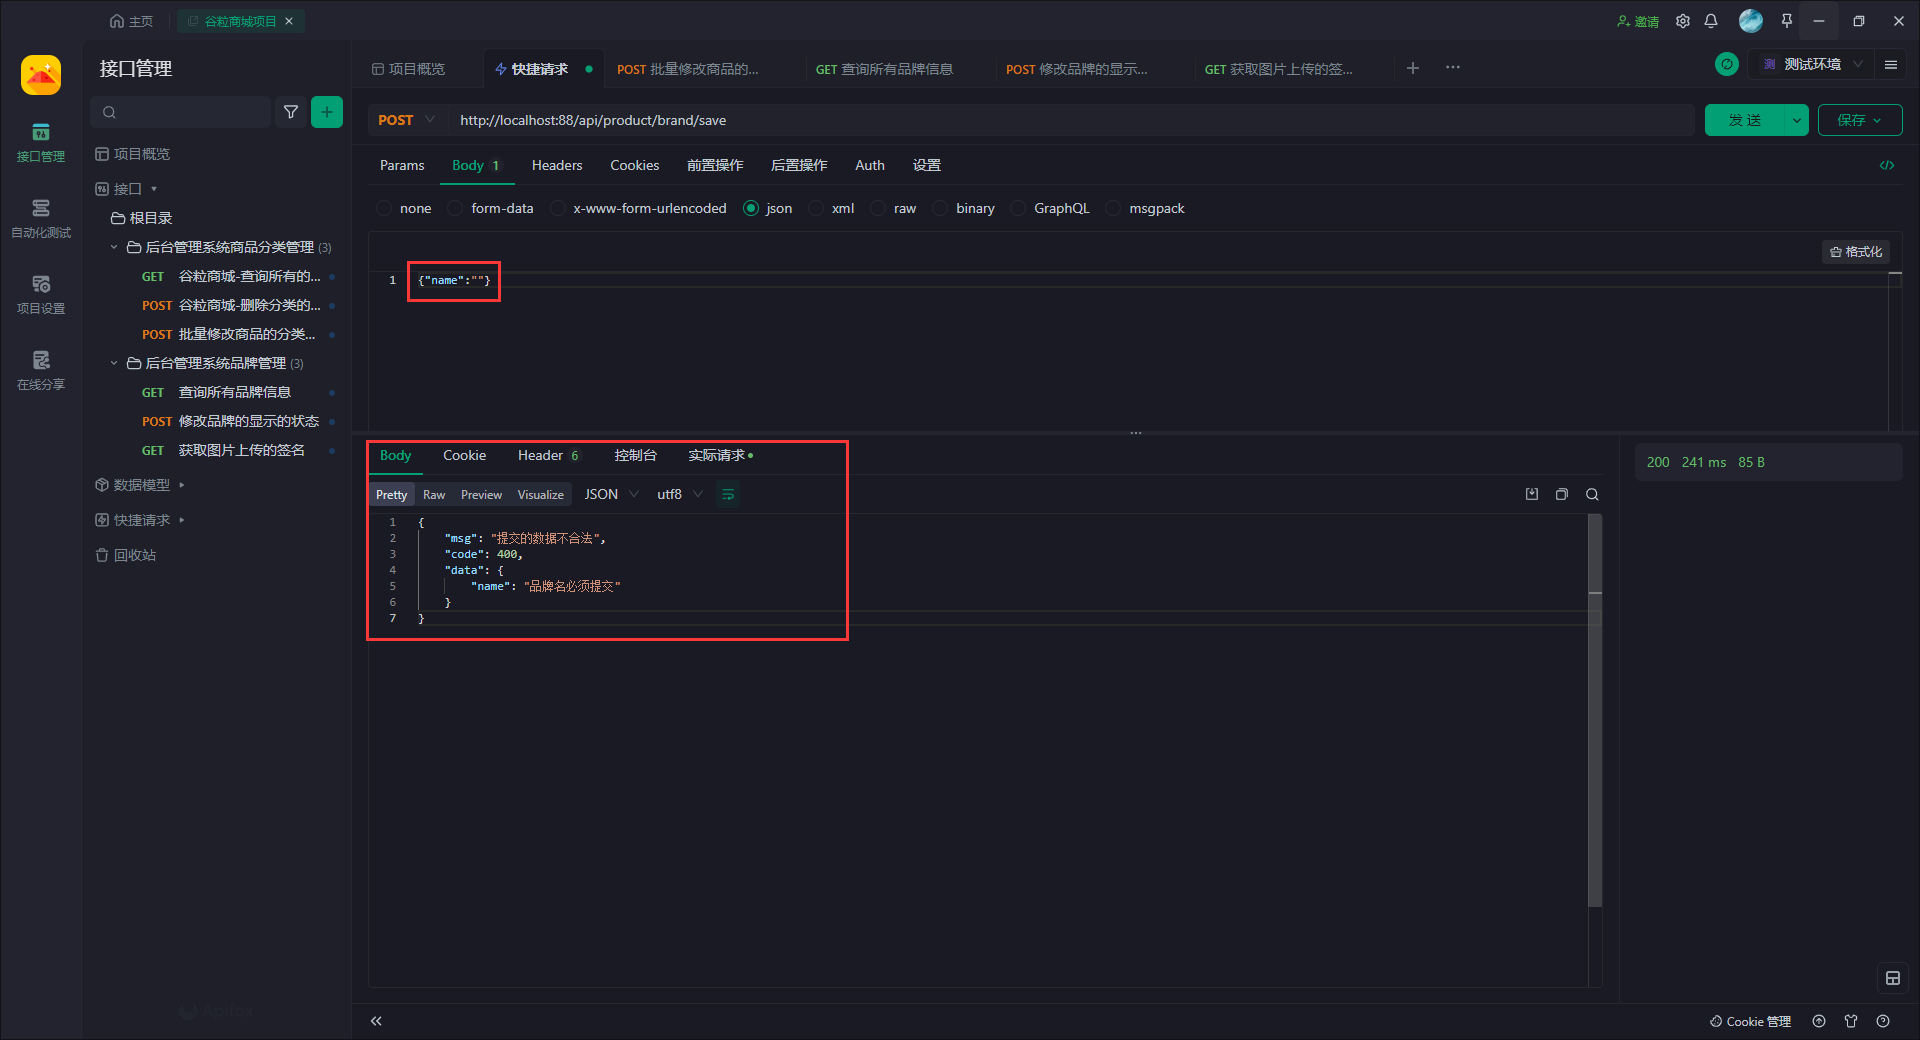Click the 格式化 format button
This screenshot has height=1040, width=1920.
point(1856,252)
